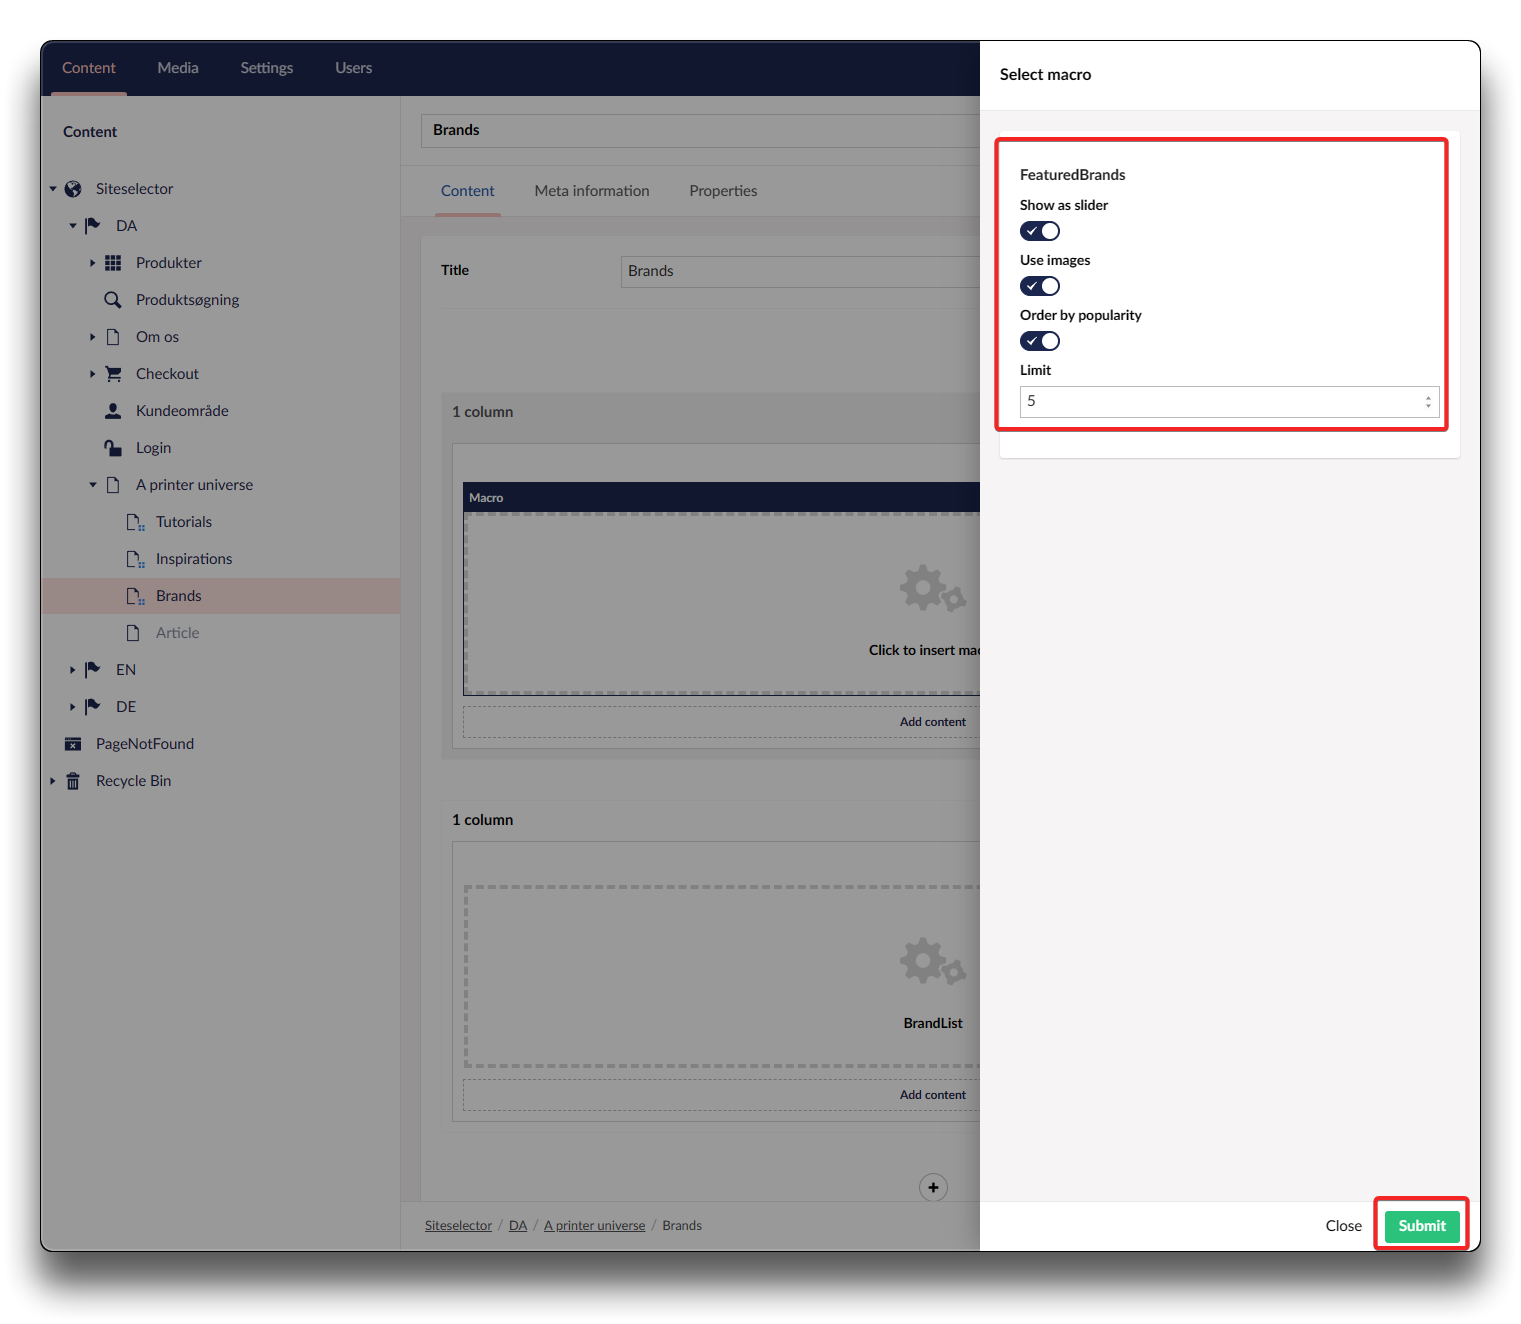Expand the EN language node

click(72, 670)
